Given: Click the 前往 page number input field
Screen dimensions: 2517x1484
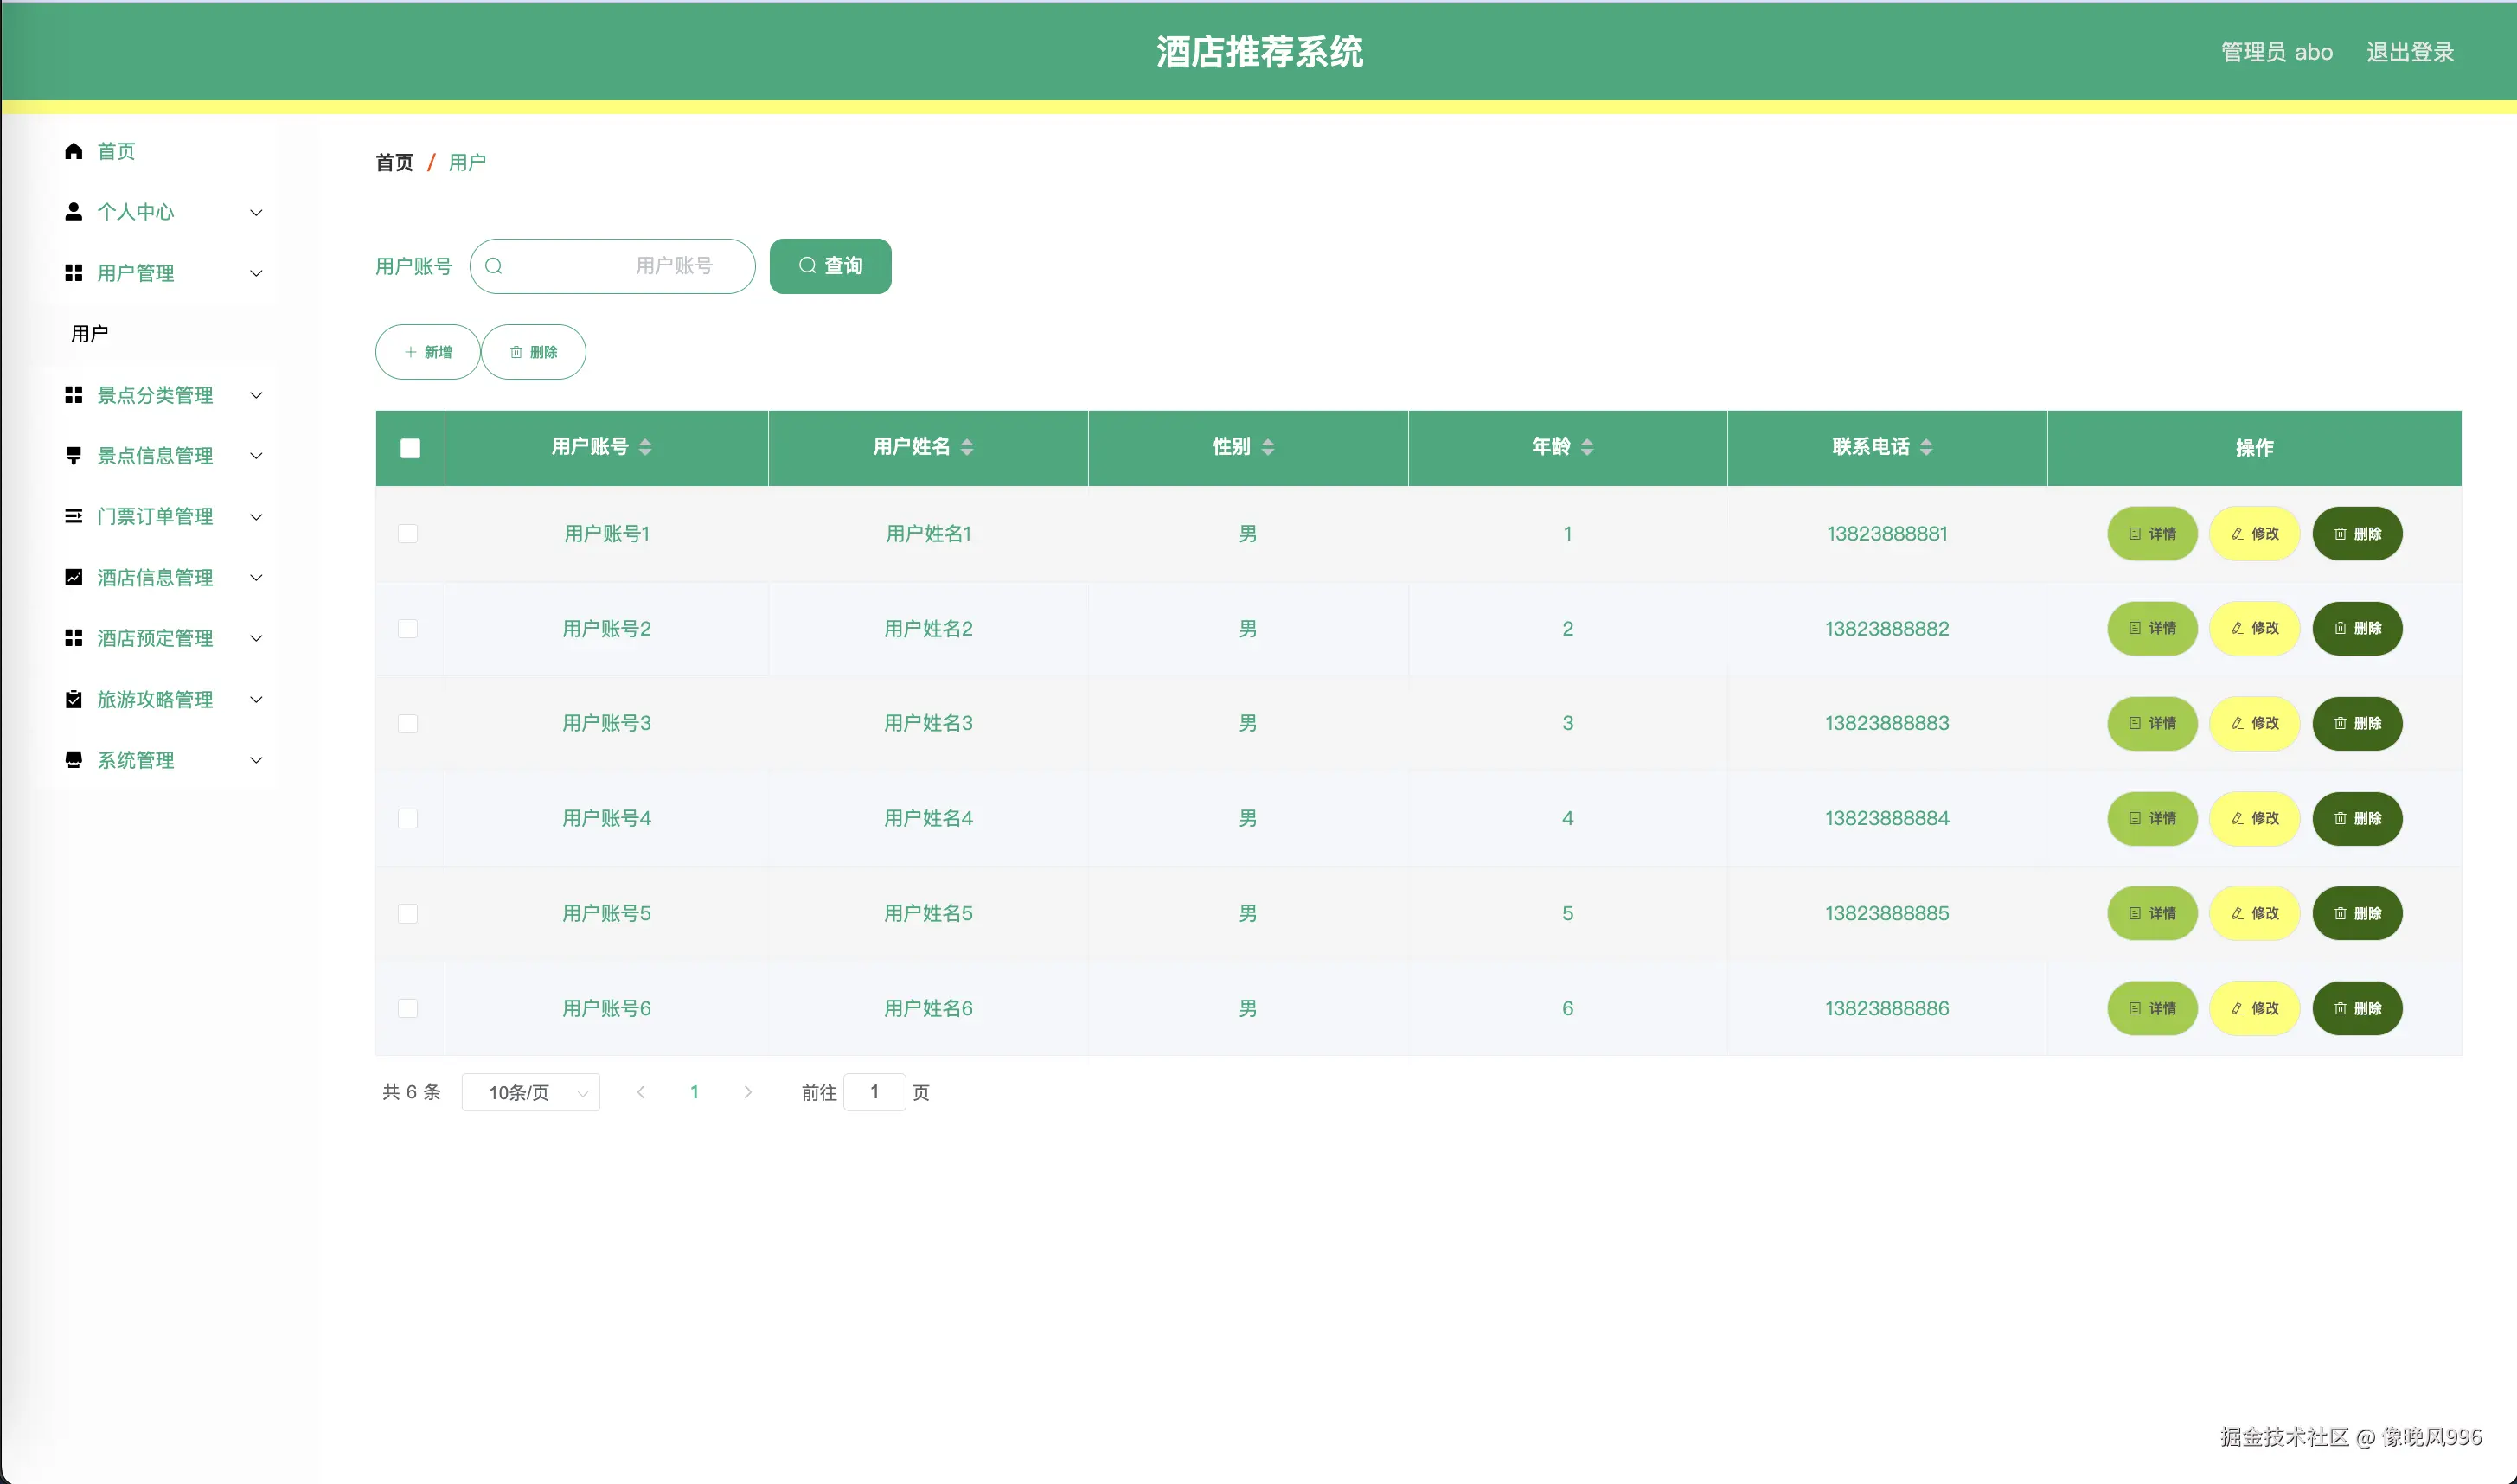Looking at the screenshot, I should 875,1092.
